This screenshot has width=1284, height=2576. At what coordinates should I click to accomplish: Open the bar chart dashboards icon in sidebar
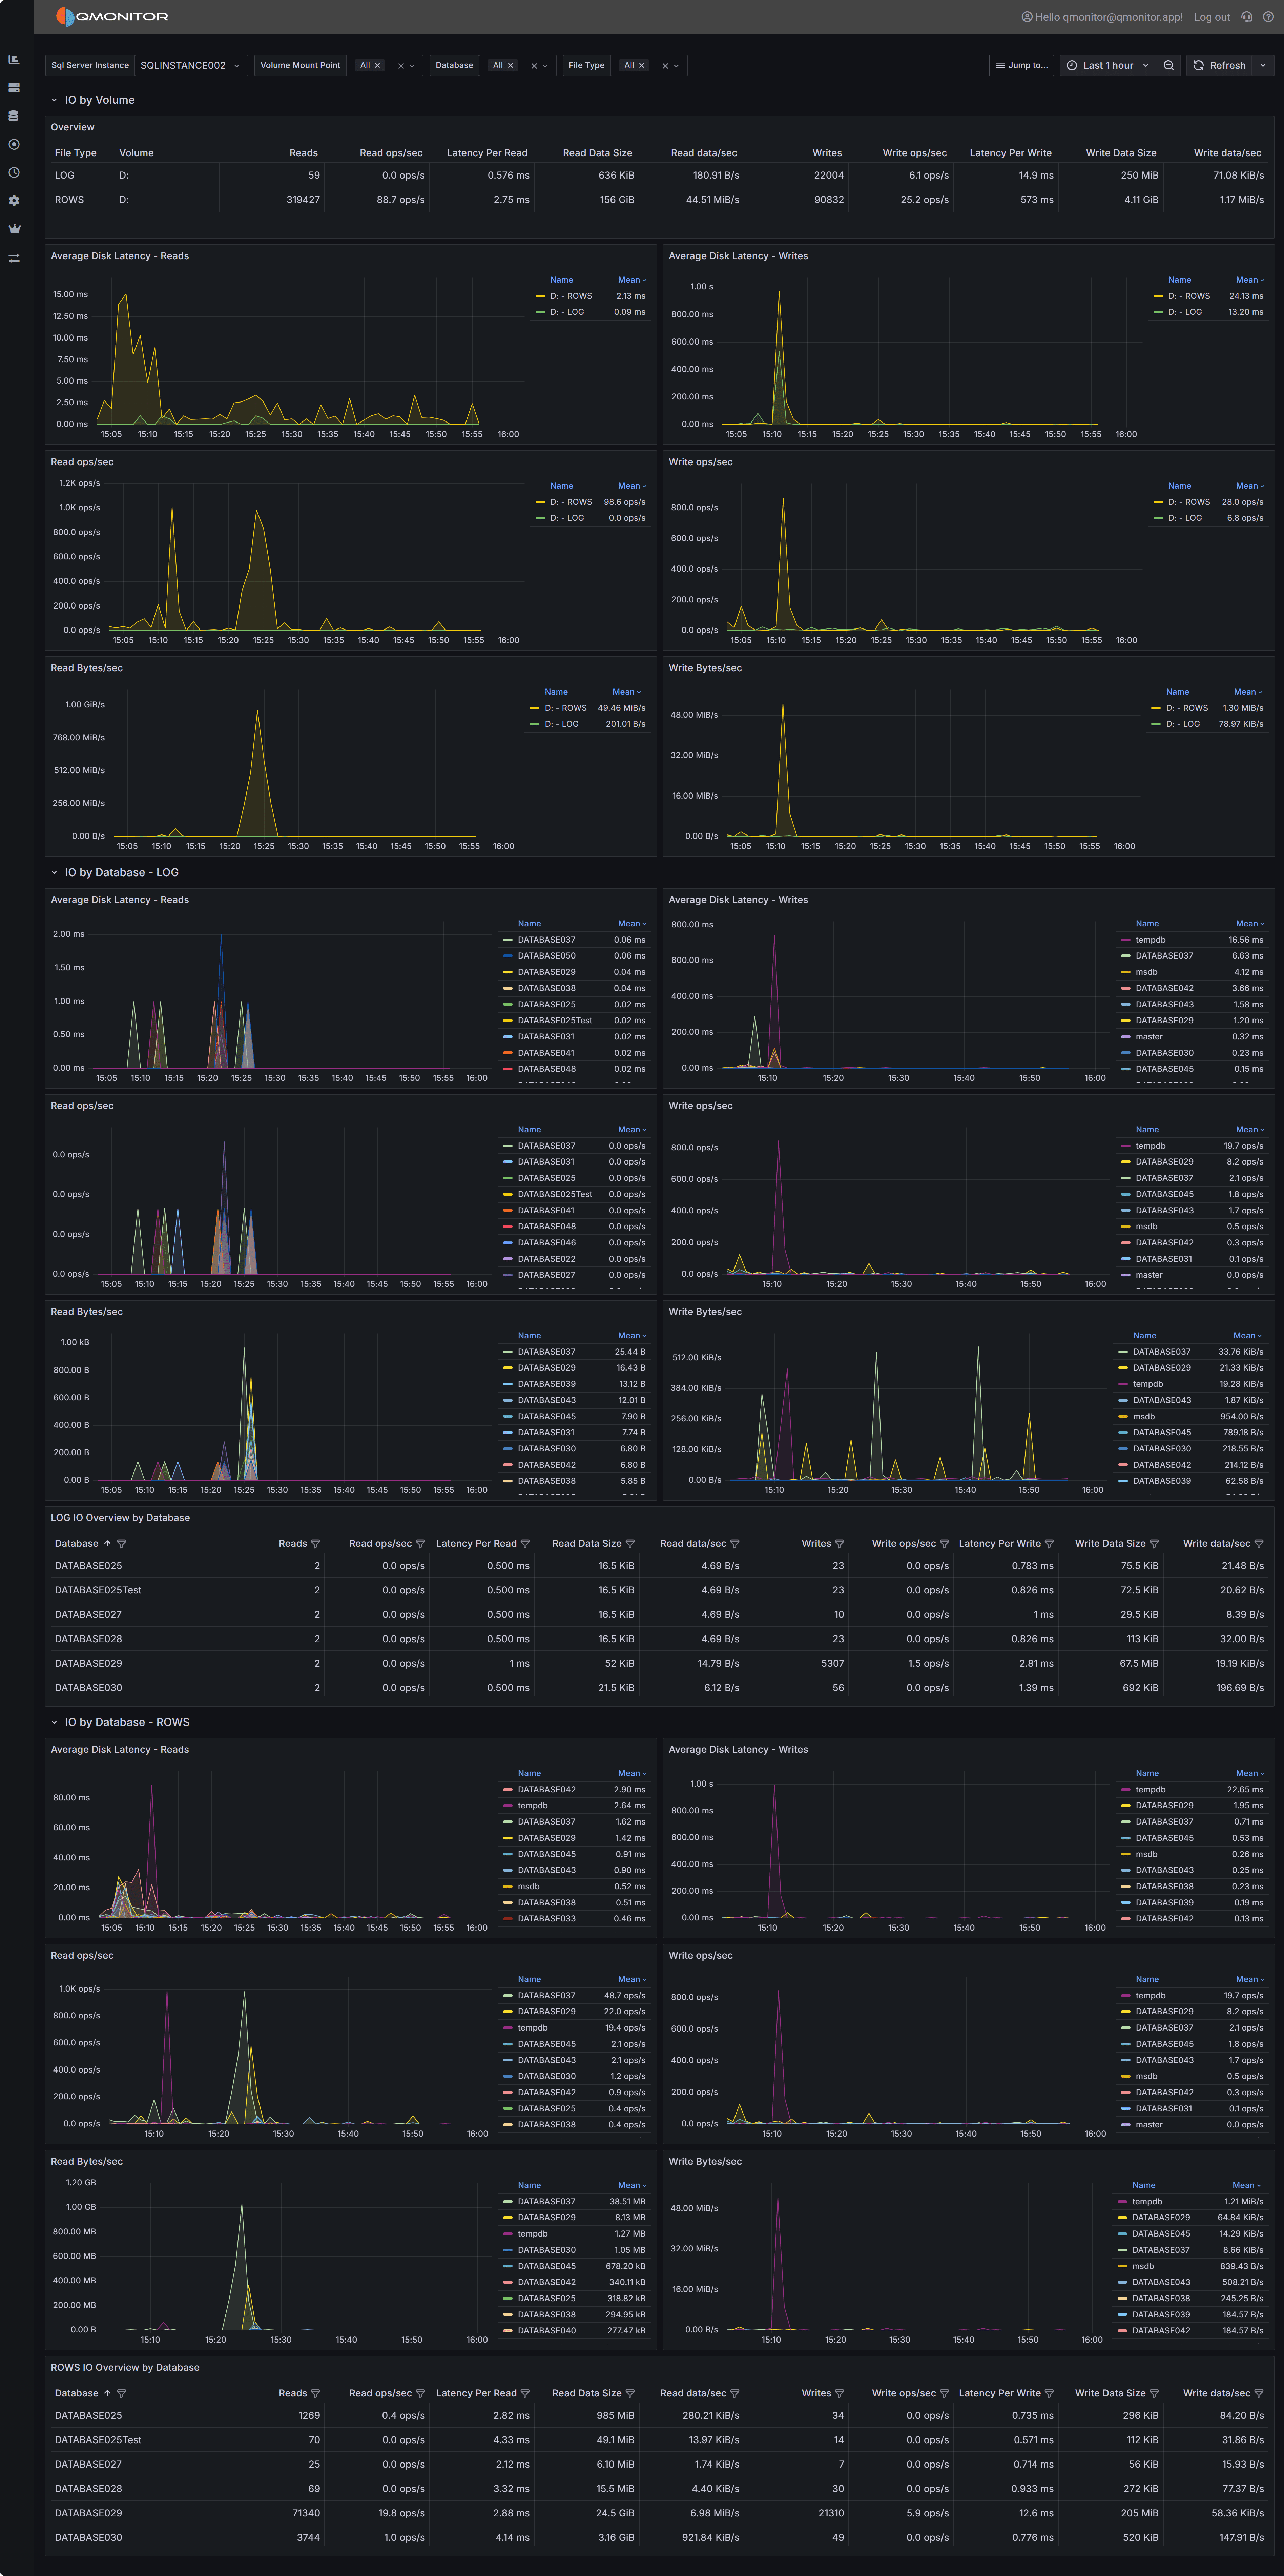pyautogui.click(x=14, y=59)
